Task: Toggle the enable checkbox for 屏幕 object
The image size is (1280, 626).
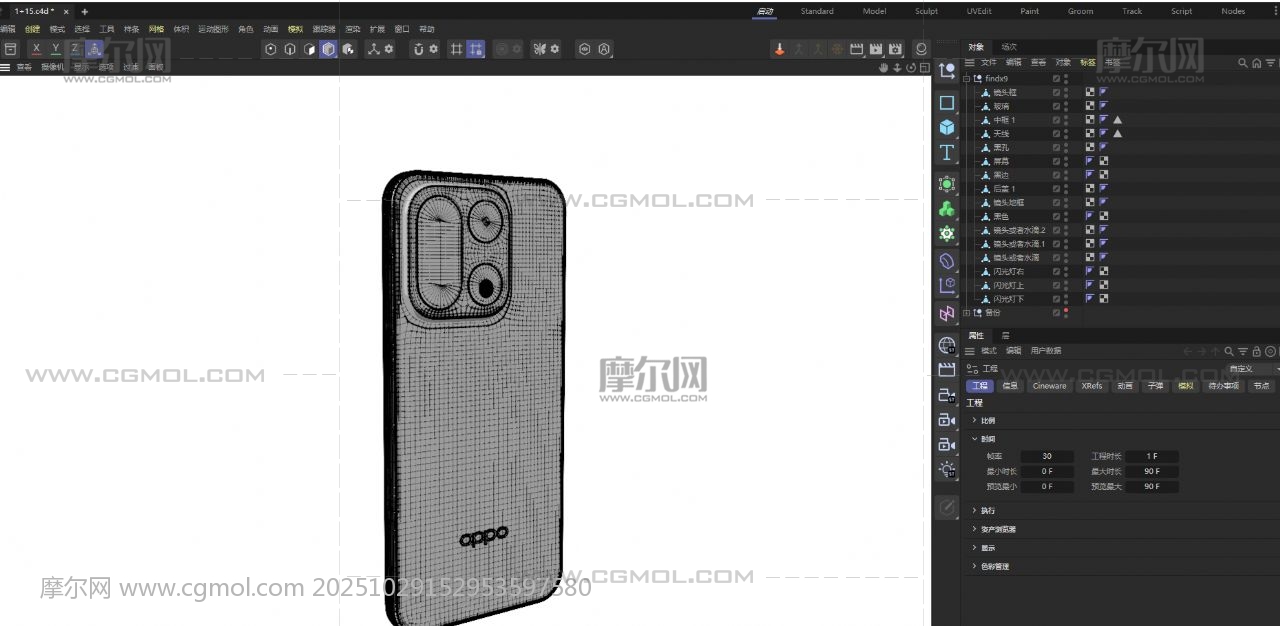Action: [x=1056, y=161]
